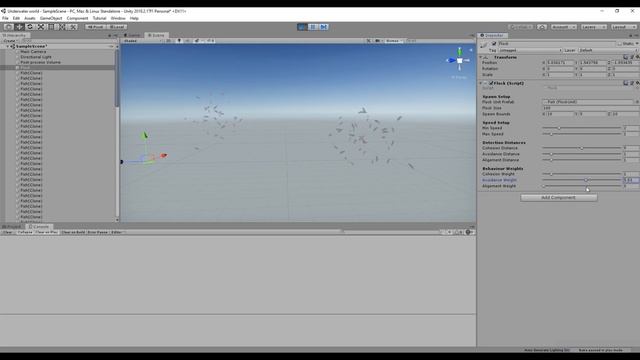
Task: Open the Gizmos dropdown
Action: pos(393,41)
